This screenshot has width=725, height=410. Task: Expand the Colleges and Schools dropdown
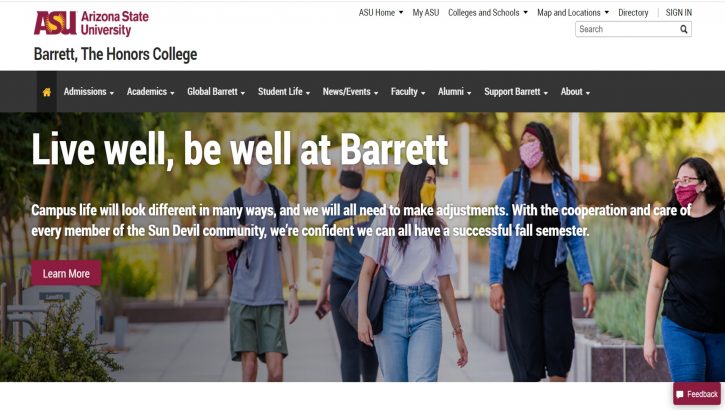[488, 12]
